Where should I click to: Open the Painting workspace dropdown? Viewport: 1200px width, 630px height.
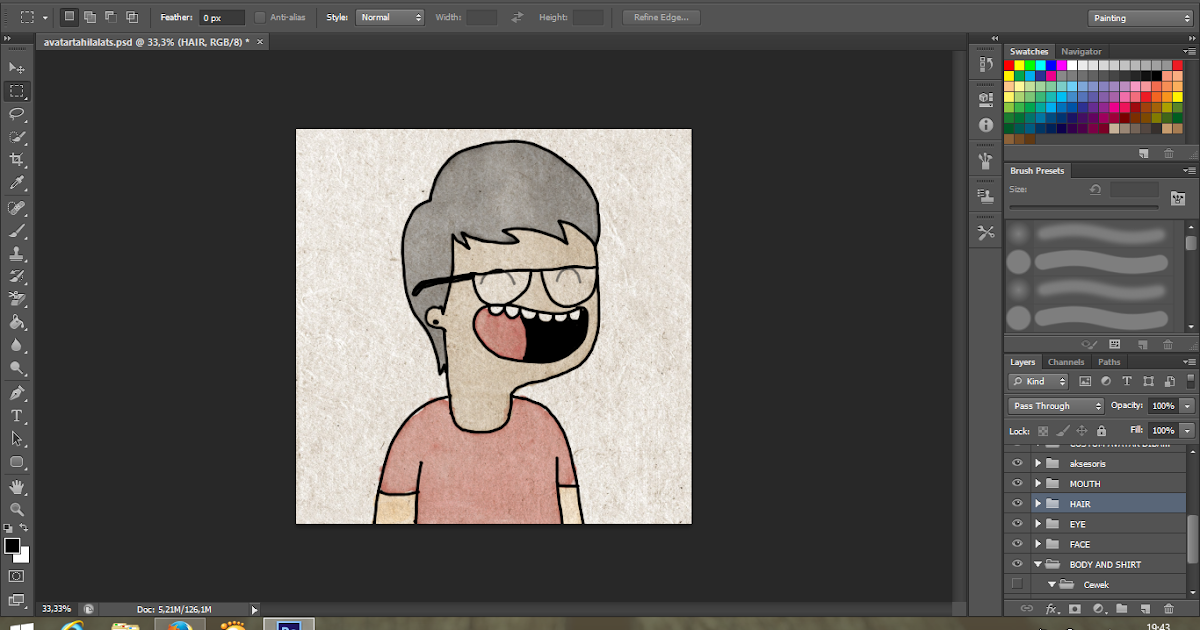point(1138,17)
